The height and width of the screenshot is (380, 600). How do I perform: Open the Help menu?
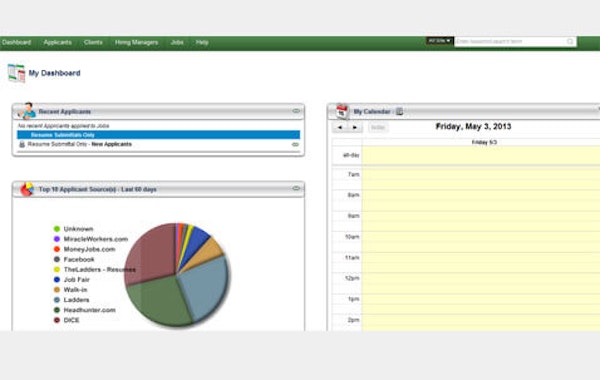tap(202, 42)
